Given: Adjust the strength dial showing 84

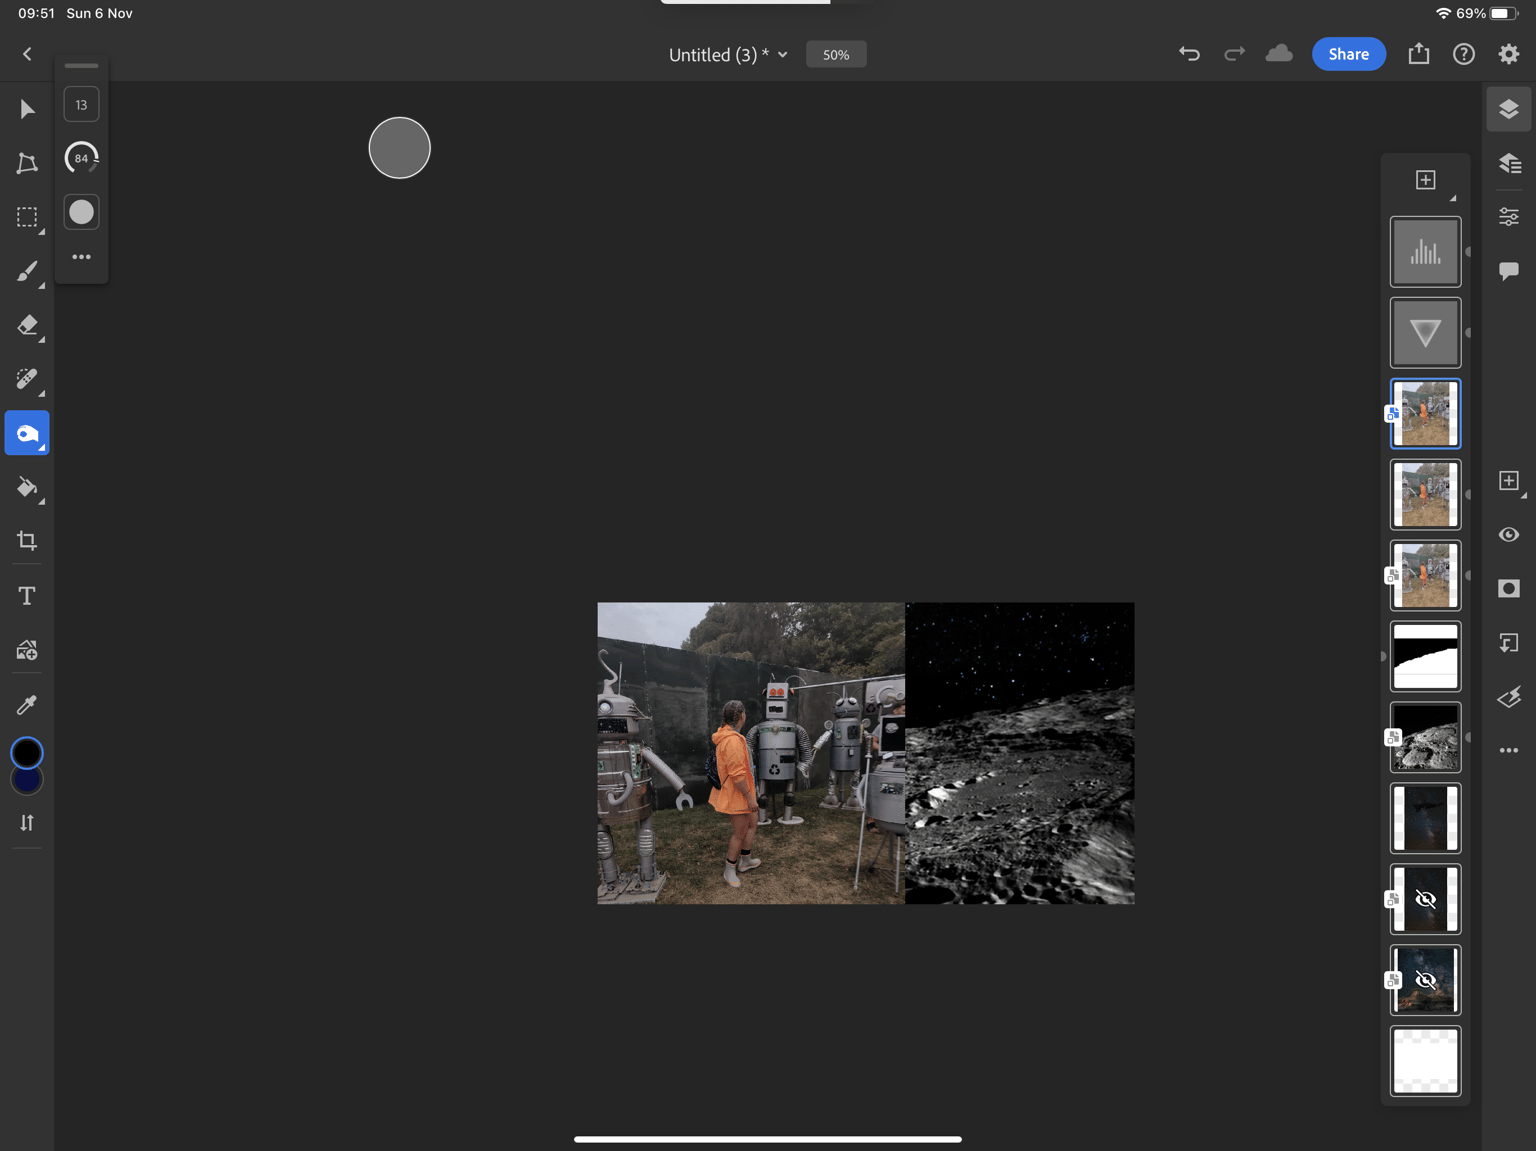Looking at the screenshot, I should [x=81, y=158].
